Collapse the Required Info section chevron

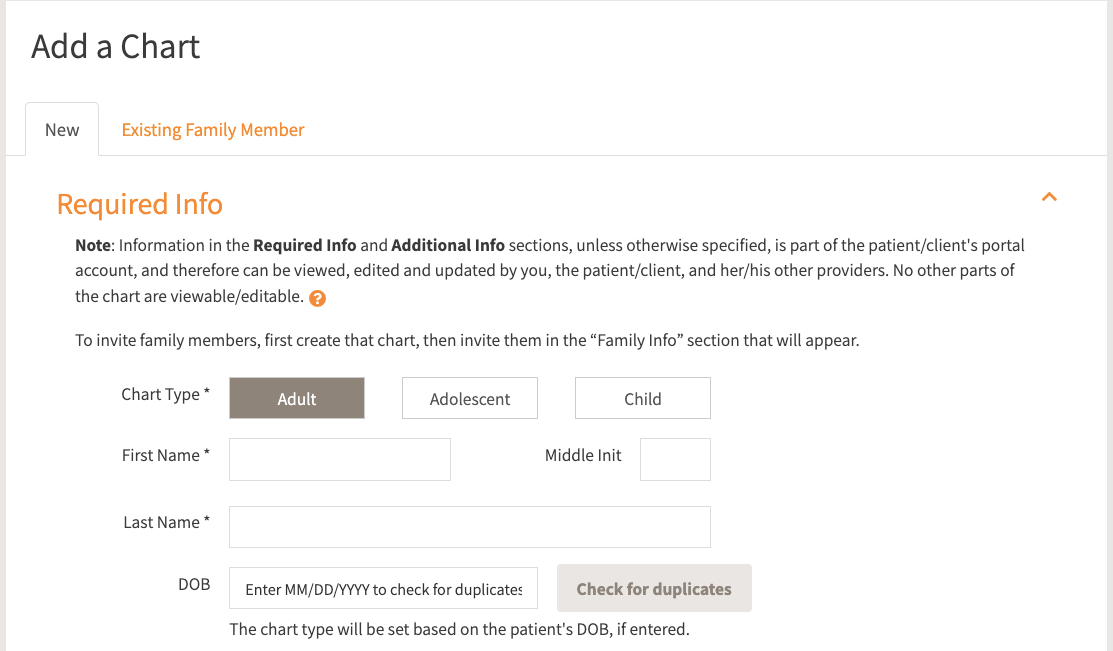click(x=1049, y=197)
